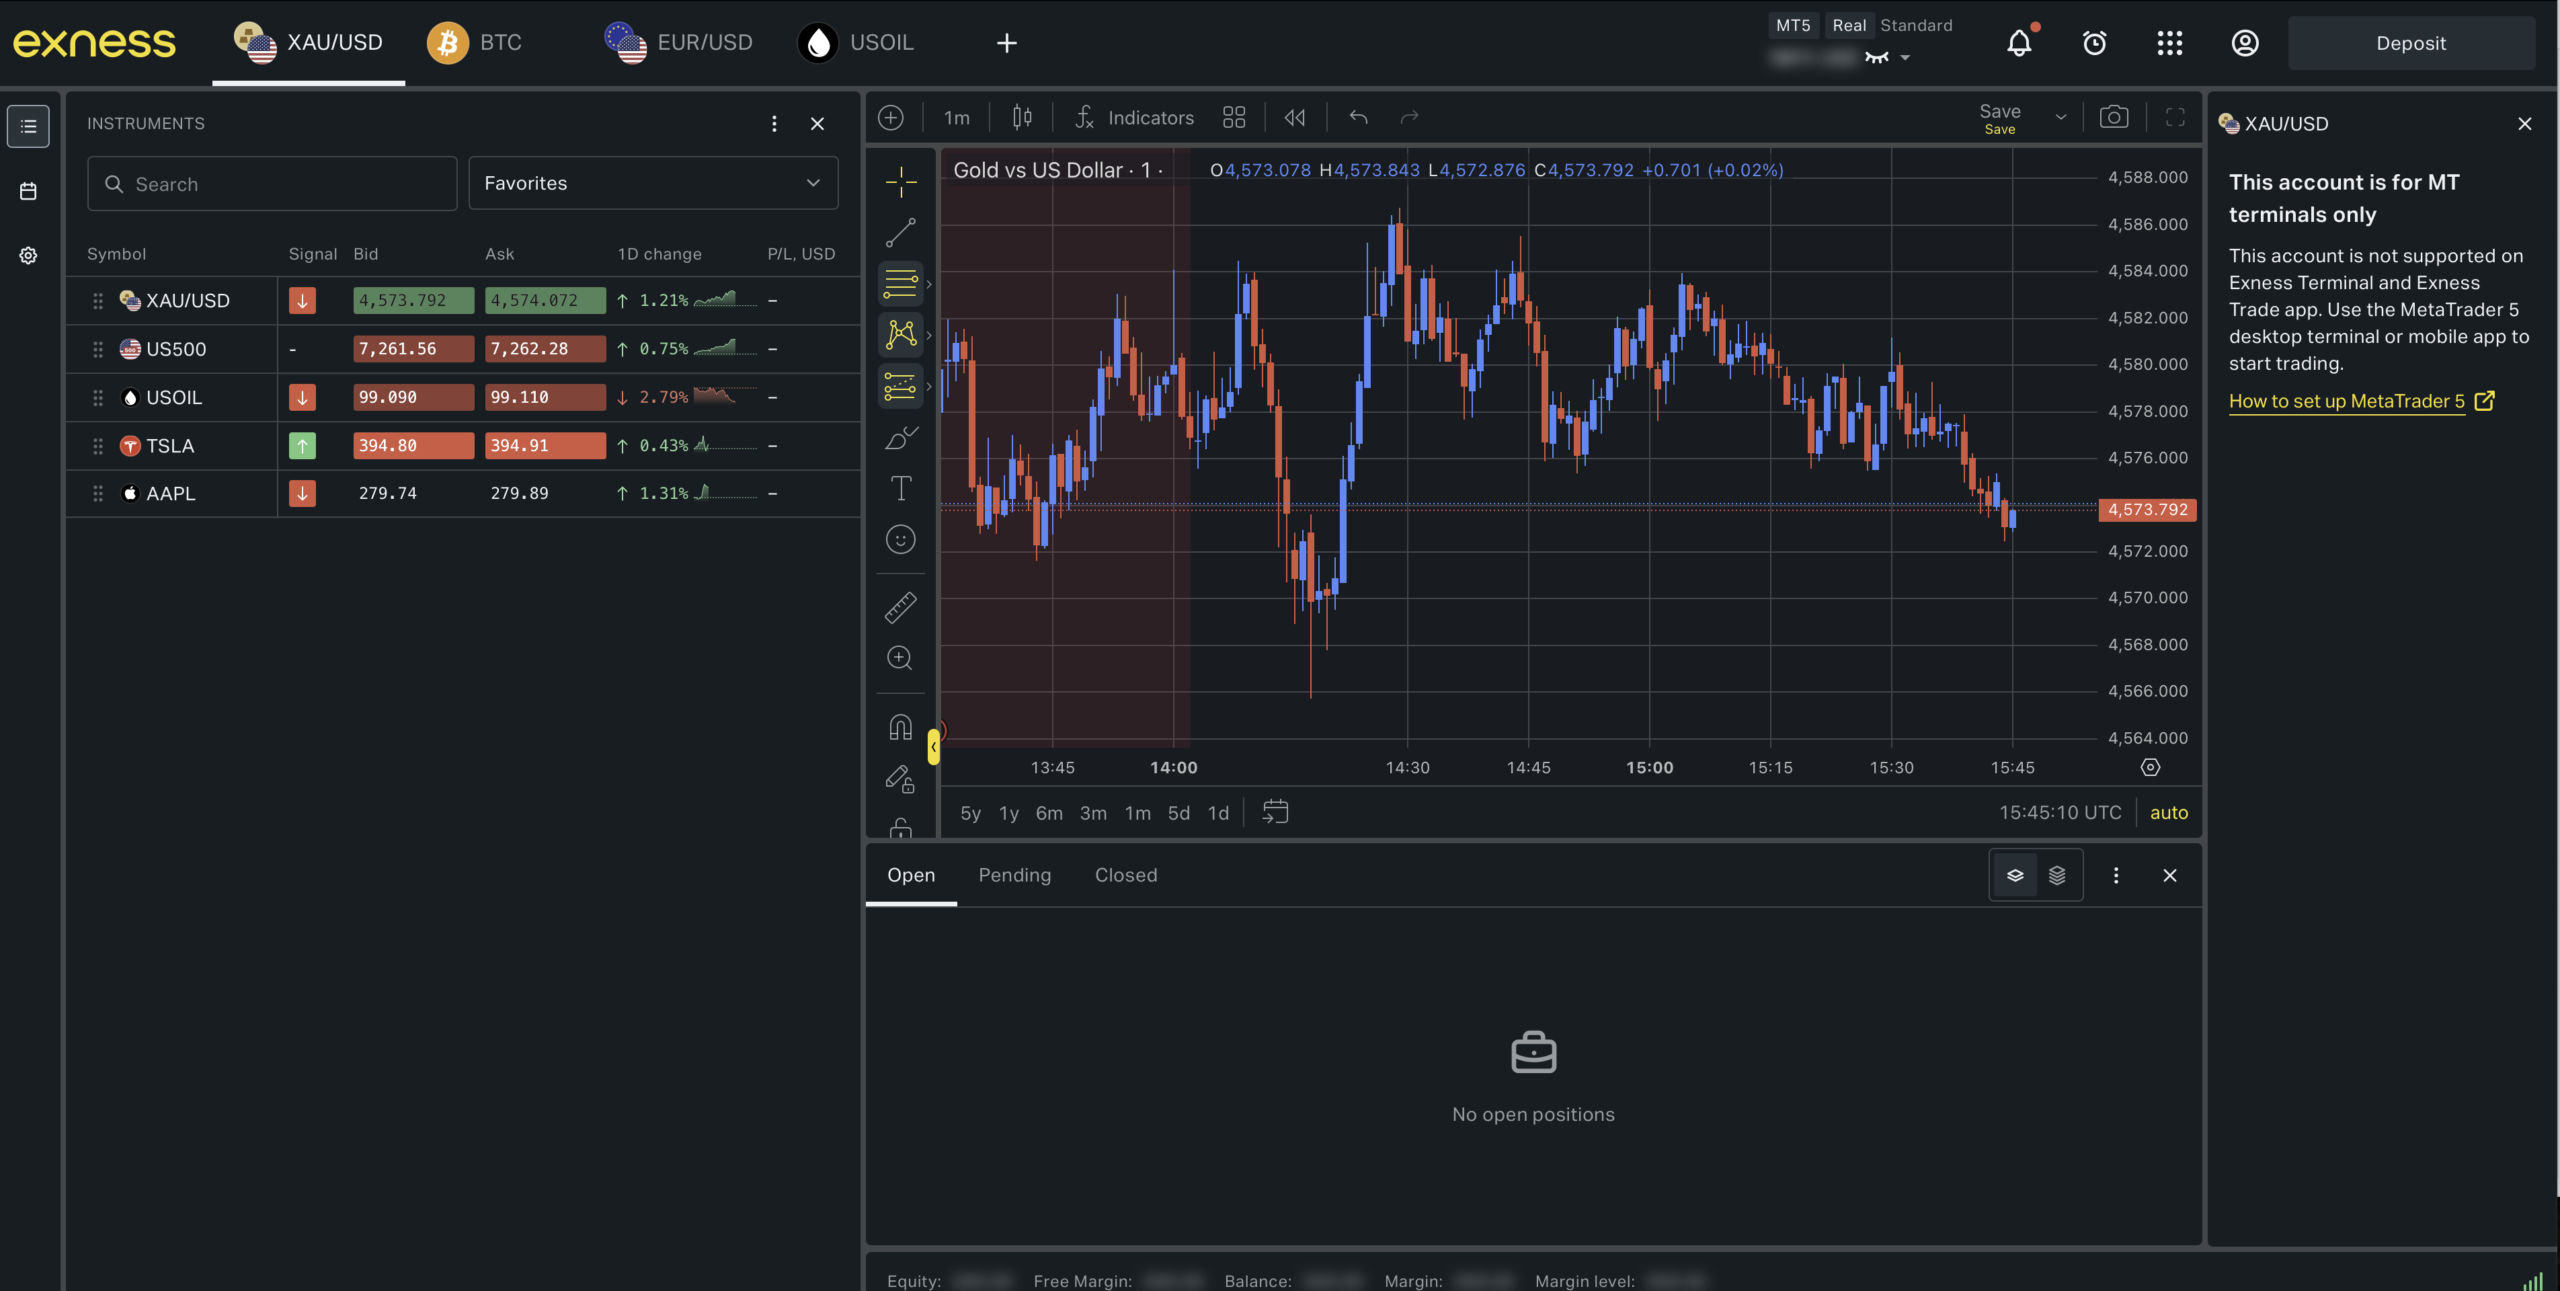Expand the Save layout dropdown arrow
The height and width of the screenshot is (1291, 2560).
[x=2061, y=118]
